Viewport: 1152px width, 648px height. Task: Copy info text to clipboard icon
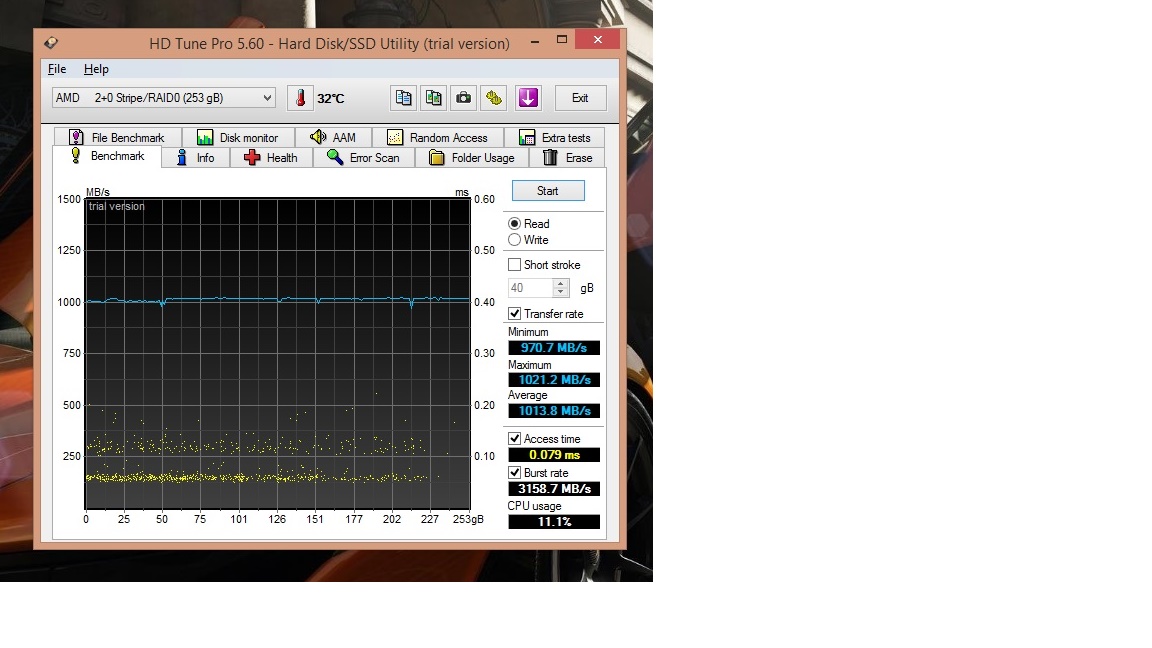click(x=403, y=98)
